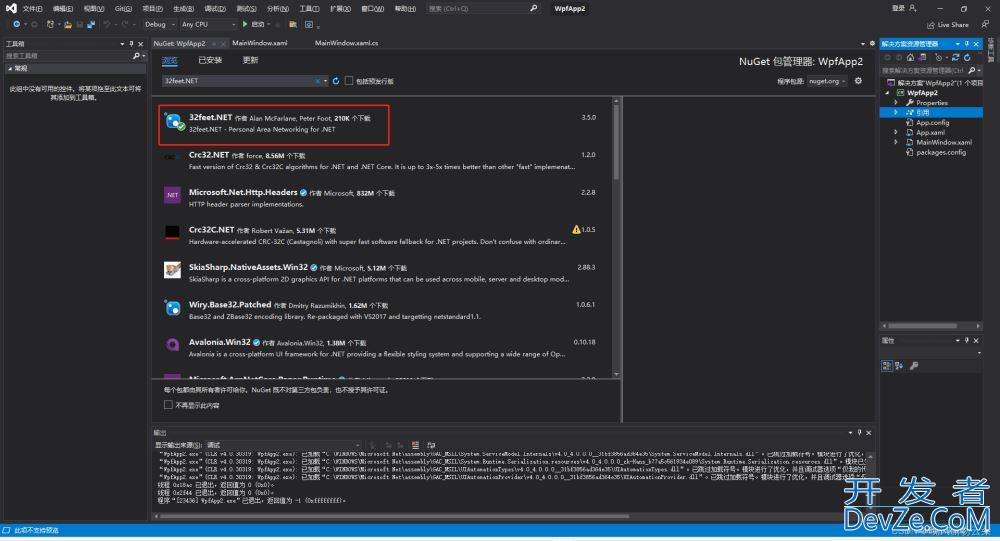Open the 文件(F) menu

click(x=32, y=8)
